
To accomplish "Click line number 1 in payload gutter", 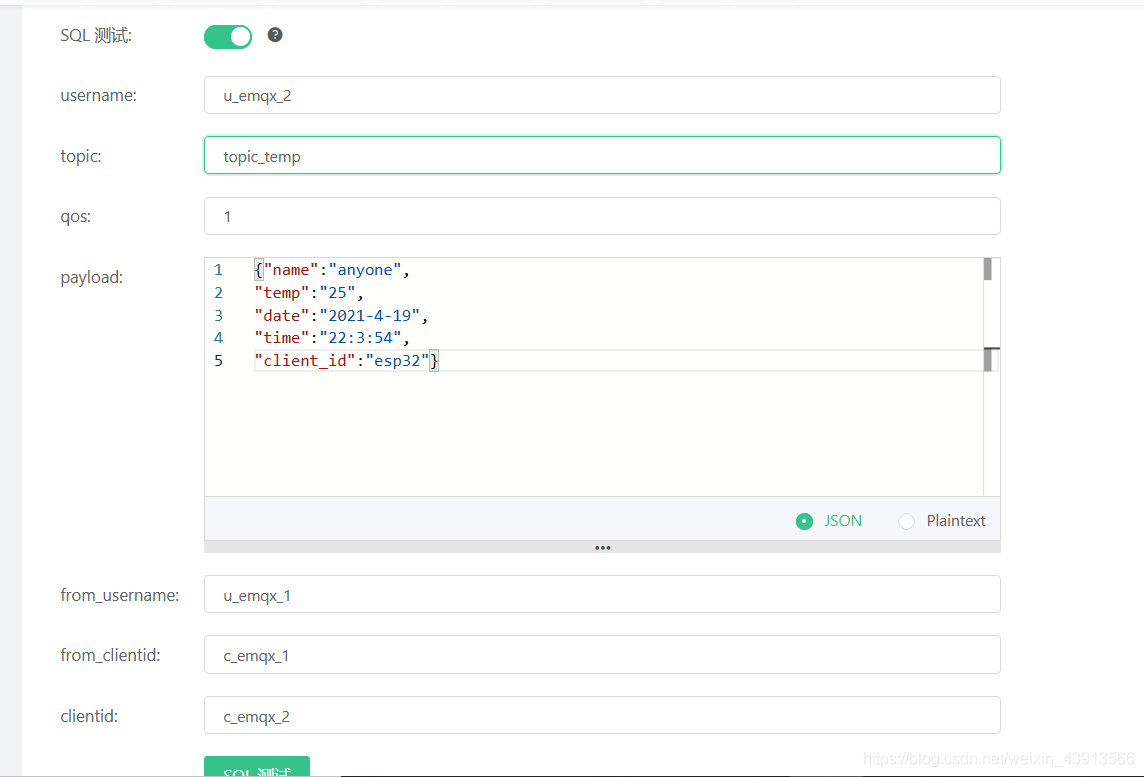I will pos(218,270).
